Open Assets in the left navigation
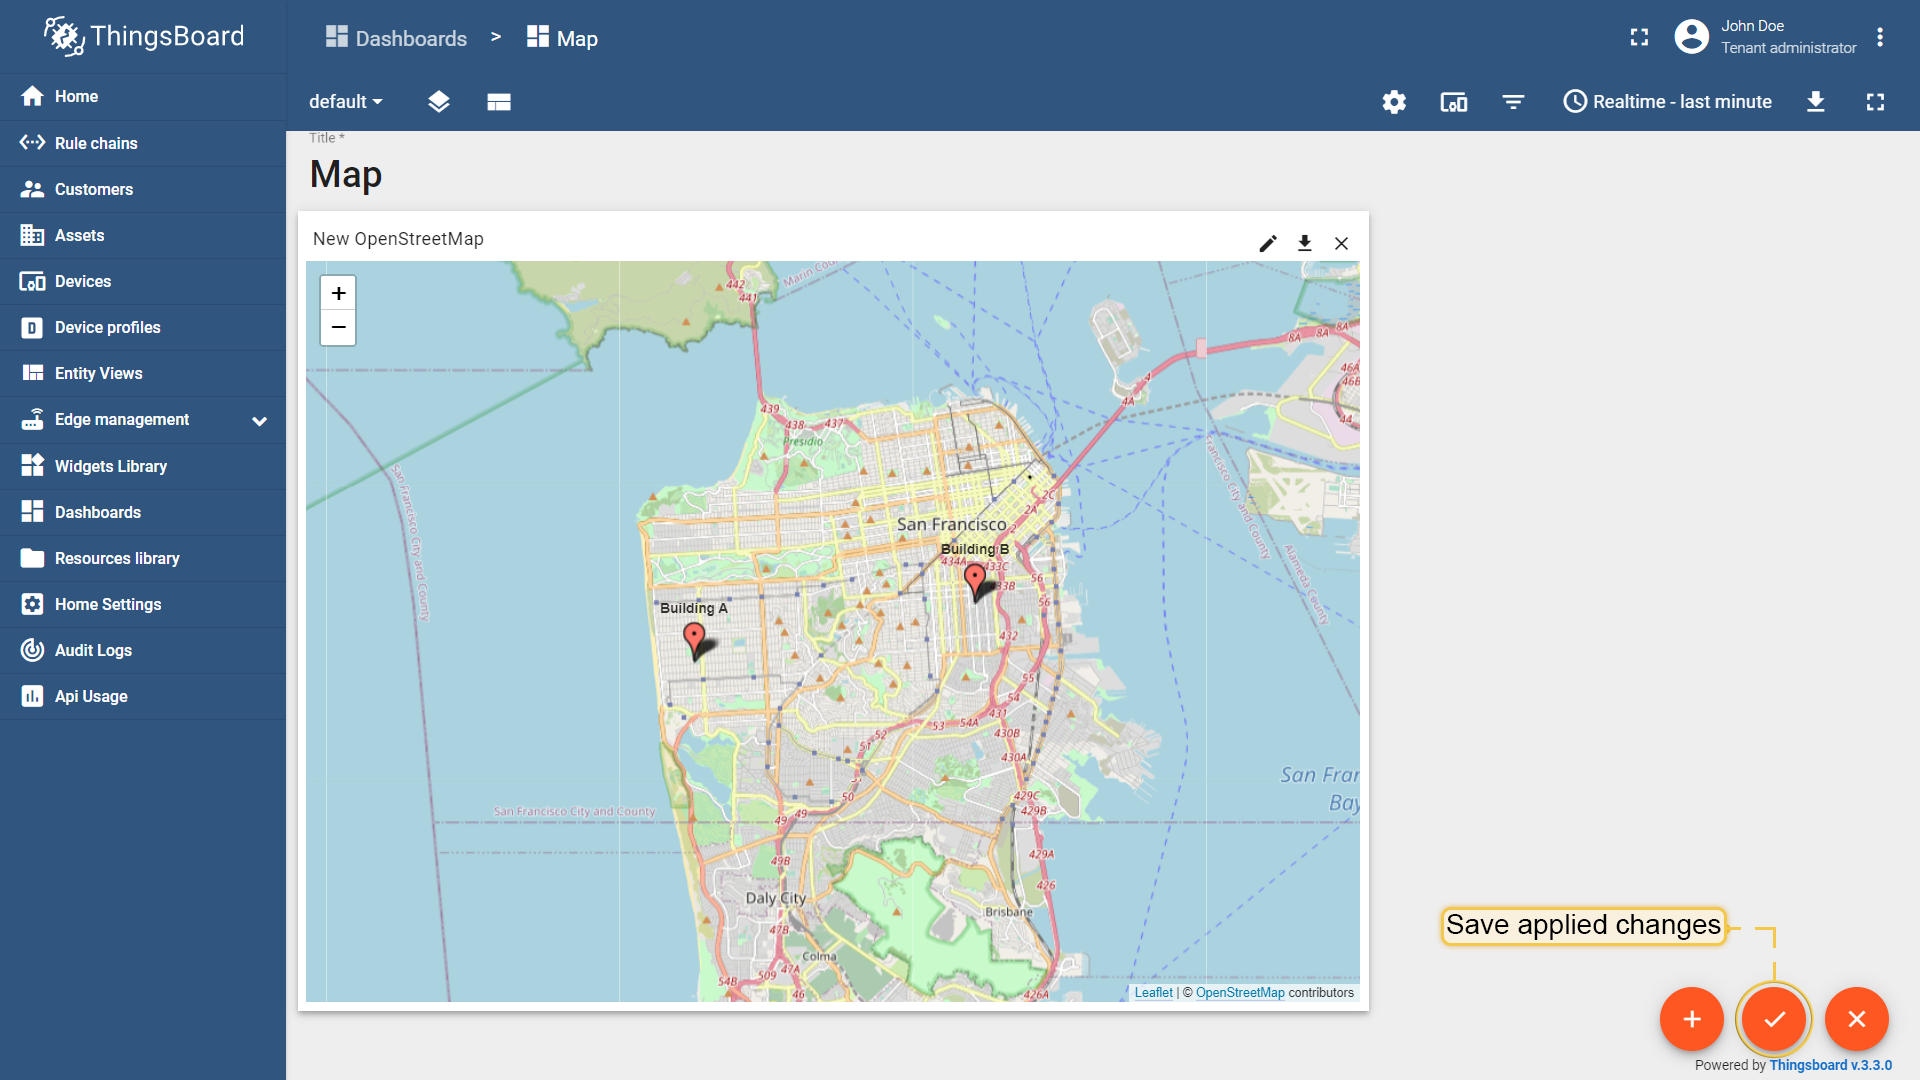Image resolution: width=1920 pixels, height=1080 pixels. (142, 235)
